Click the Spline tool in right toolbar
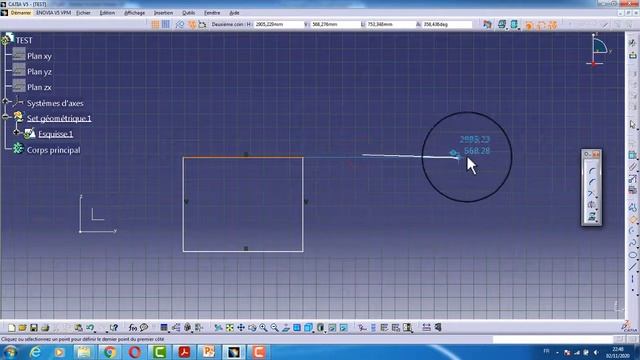Image resolution: width=640 pixels, height=360 pixels. click(633, 244)
